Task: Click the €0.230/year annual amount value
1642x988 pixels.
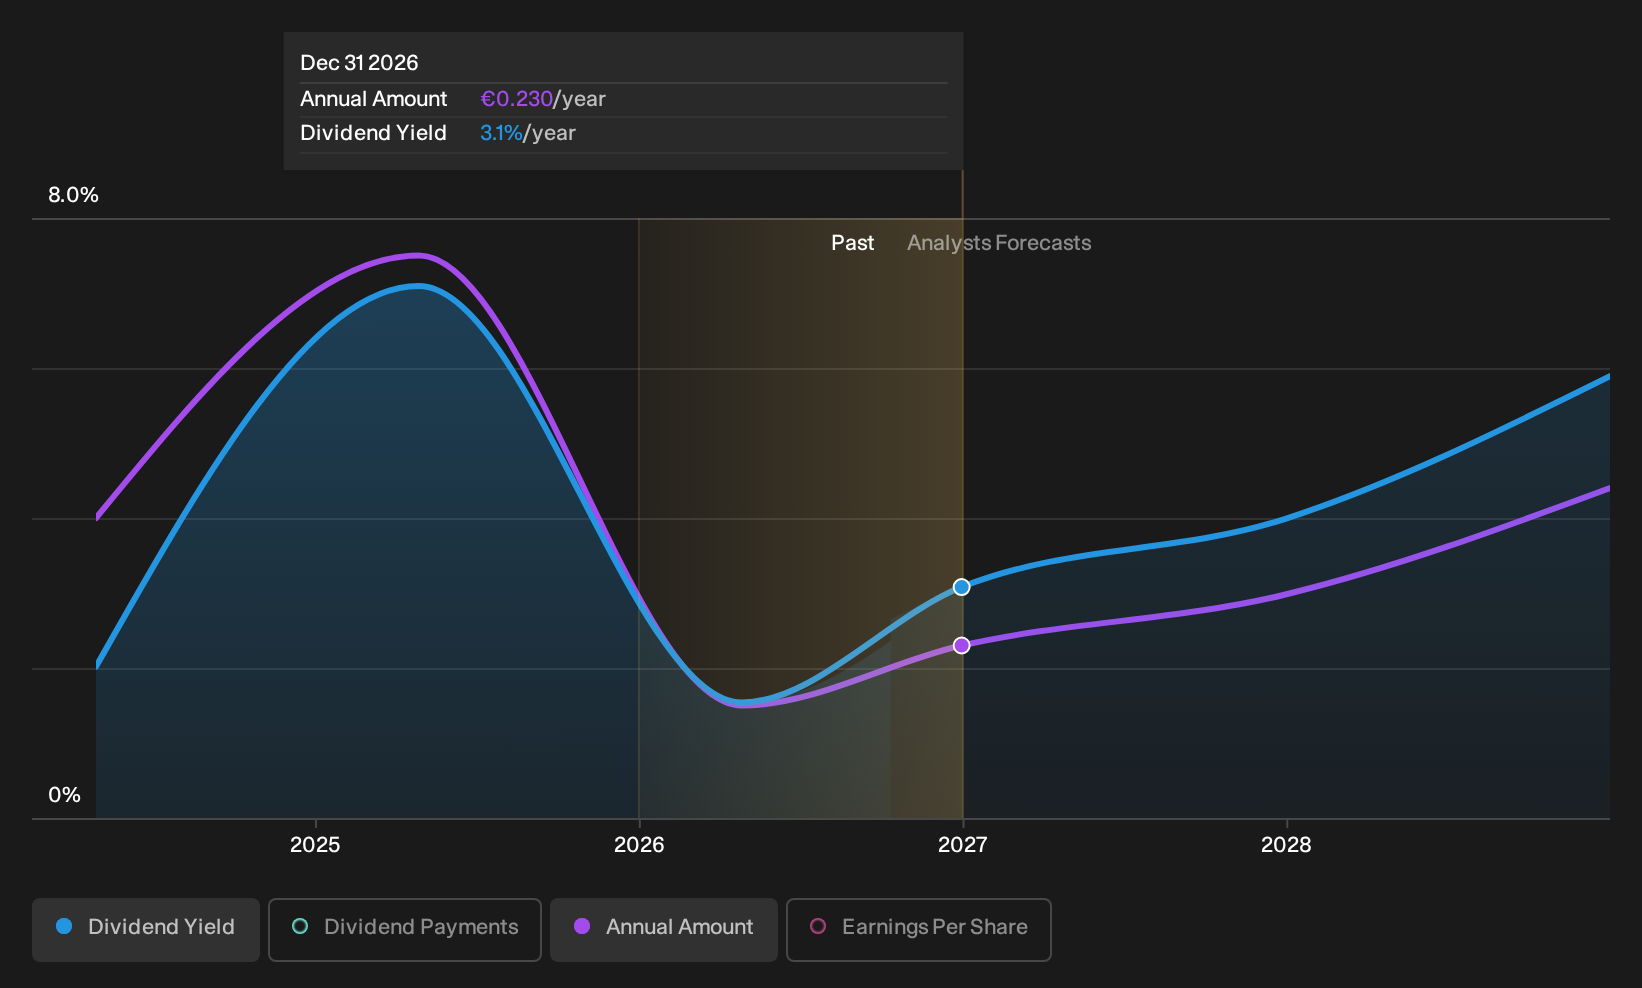Action: coord(543,99)
